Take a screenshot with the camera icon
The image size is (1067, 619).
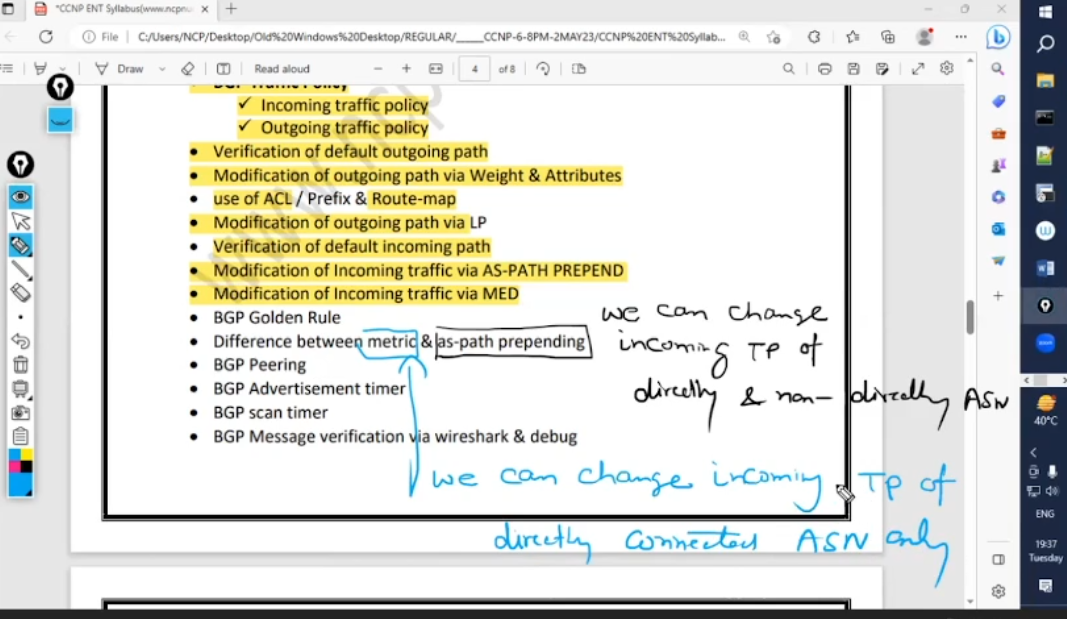click(x=20, y=413)
